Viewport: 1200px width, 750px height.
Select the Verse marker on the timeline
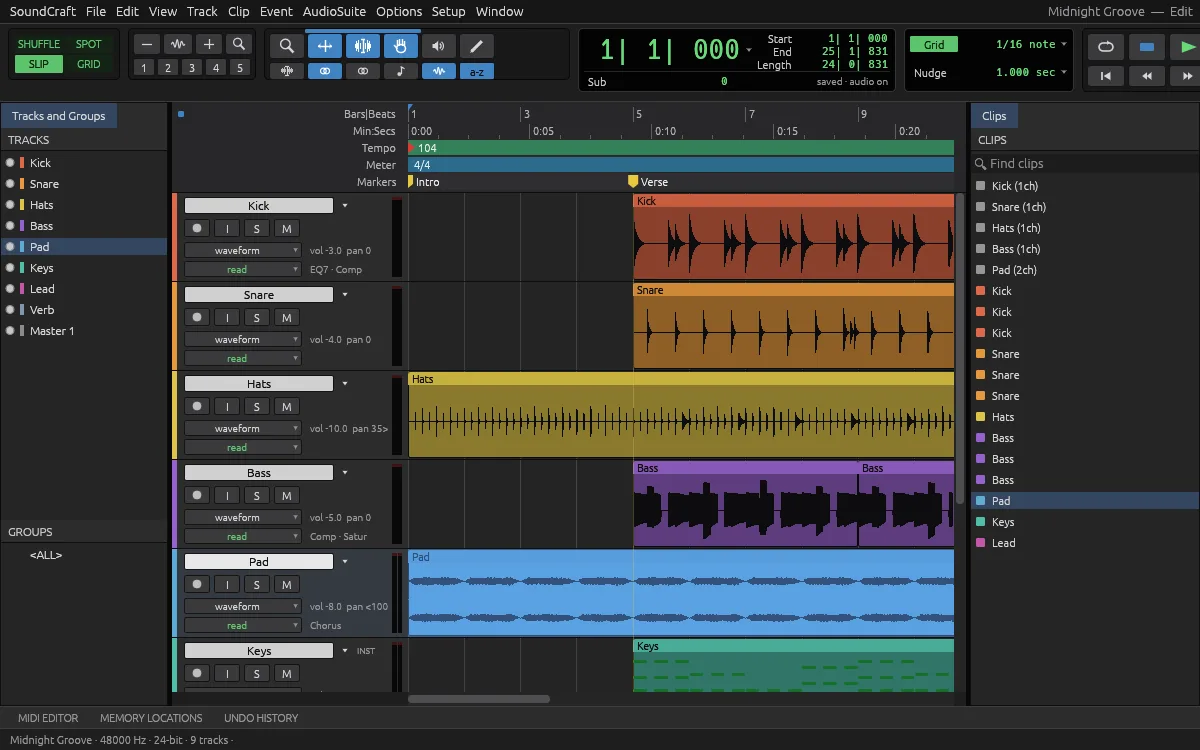pyautogui.click(x=648, y=182)
